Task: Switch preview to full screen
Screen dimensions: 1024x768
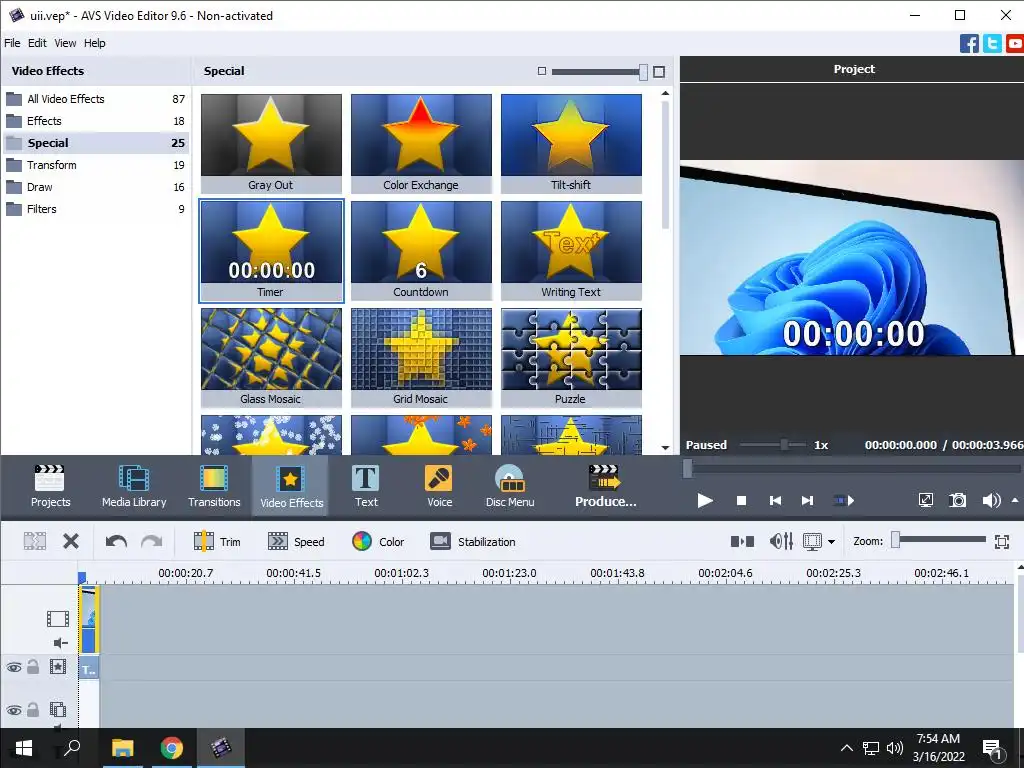Action: point(925,501)
